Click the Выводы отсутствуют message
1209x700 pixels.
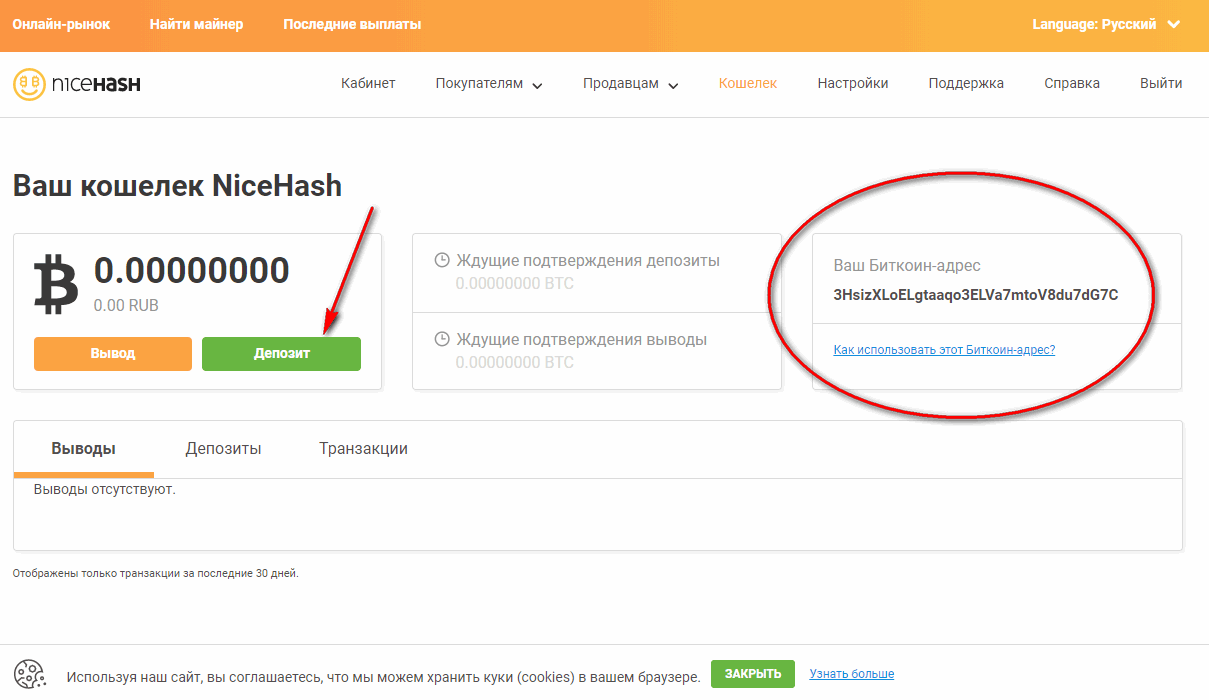[x=105, y=491]
